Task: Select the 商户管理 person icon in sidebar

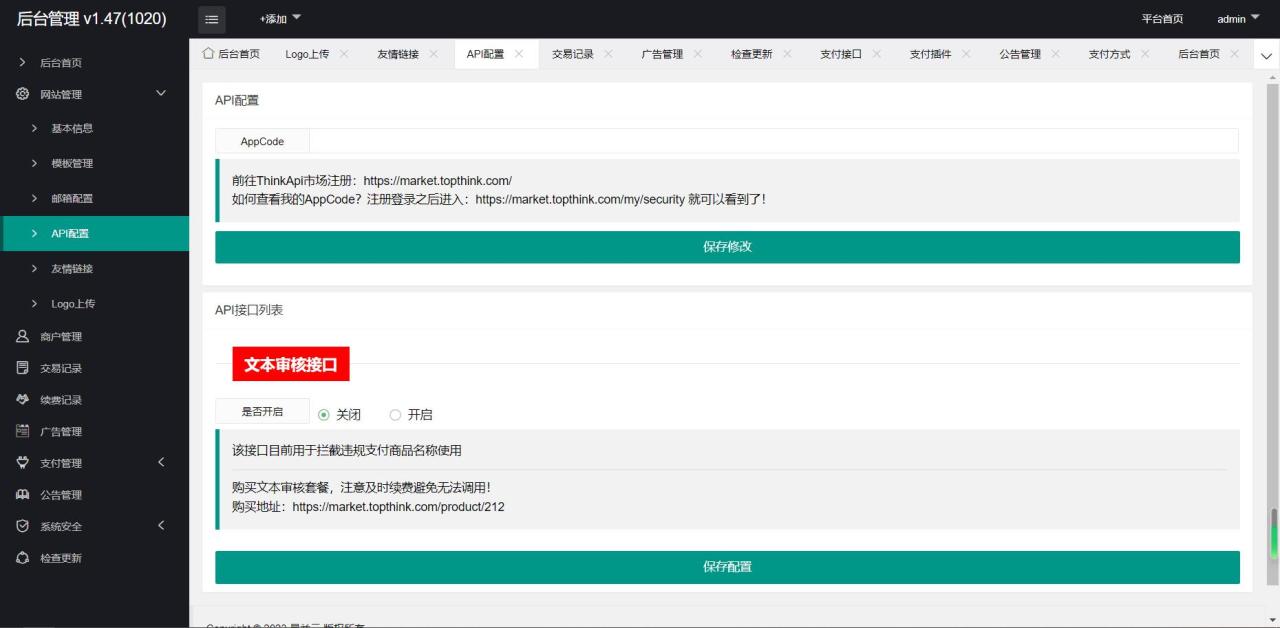Action: tap(22, 336)
